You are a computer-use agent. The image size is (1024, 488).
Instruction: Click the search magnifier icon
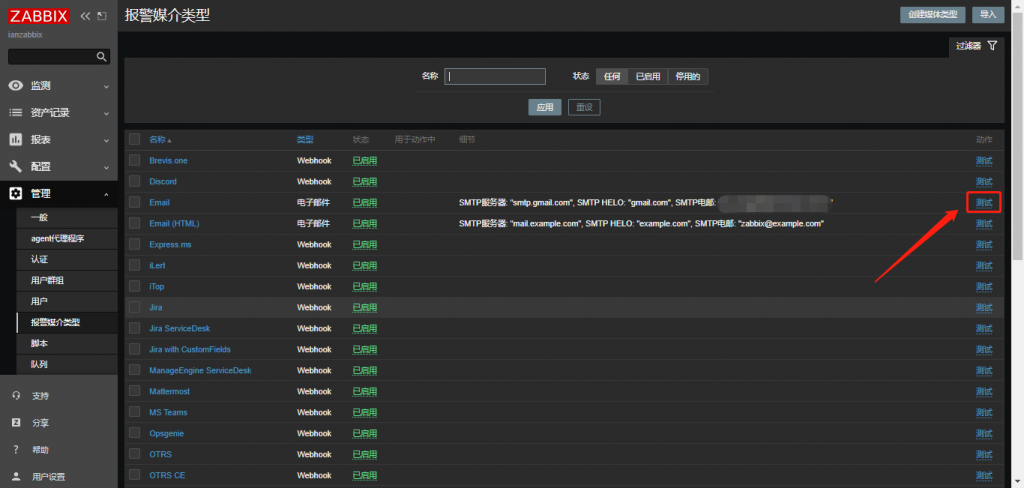(101, 57)
